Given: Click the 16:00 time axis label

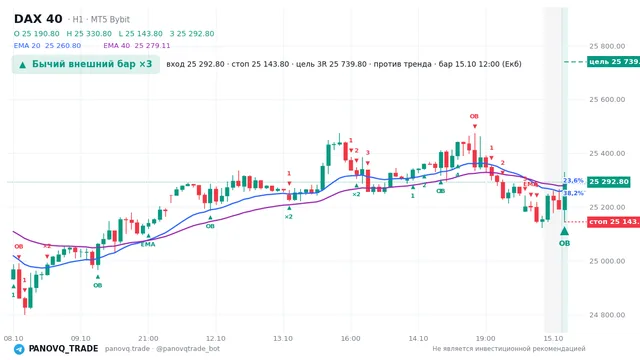Looking at the screenshot, I should click(x=351, y=338).
